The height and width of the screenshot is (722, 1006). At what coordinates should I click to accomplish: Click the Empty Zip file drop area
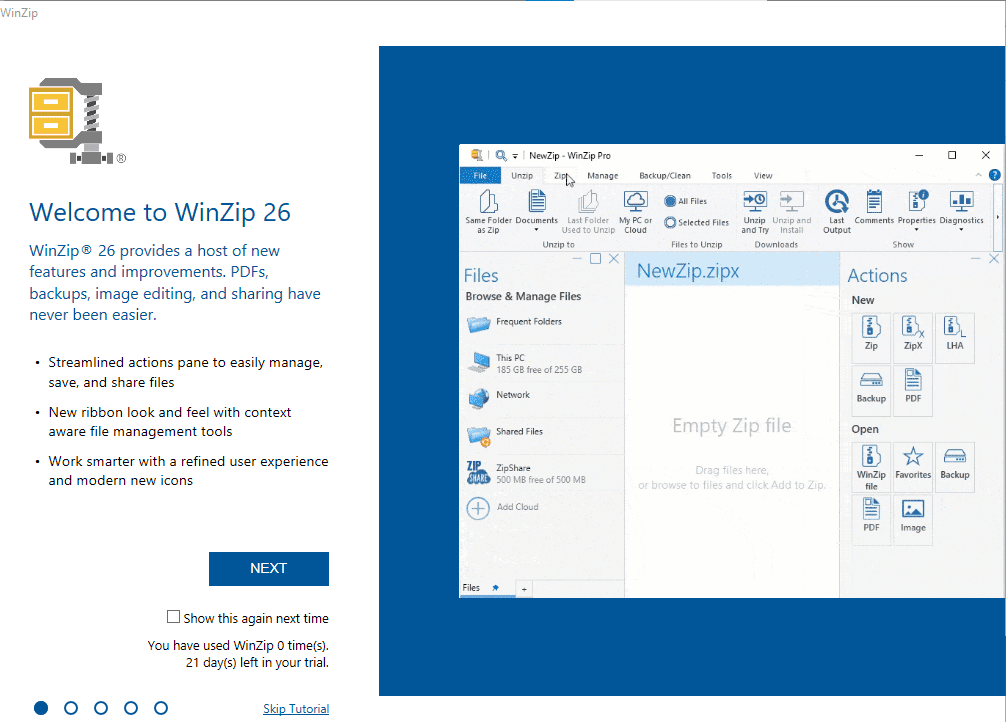tap(732, 442)
